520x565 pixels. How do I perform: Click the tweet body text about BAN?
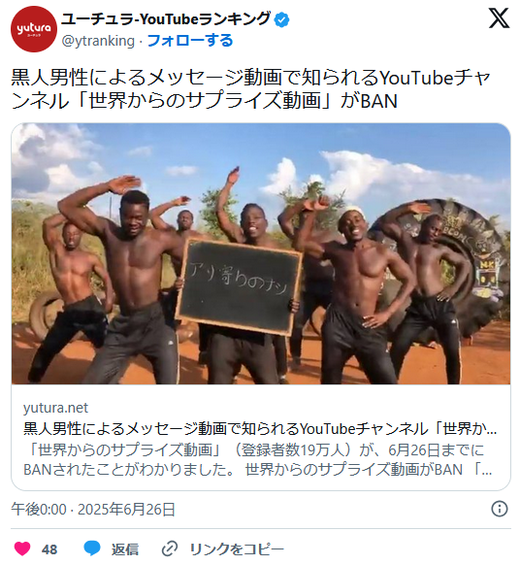(x=251, y=89)
